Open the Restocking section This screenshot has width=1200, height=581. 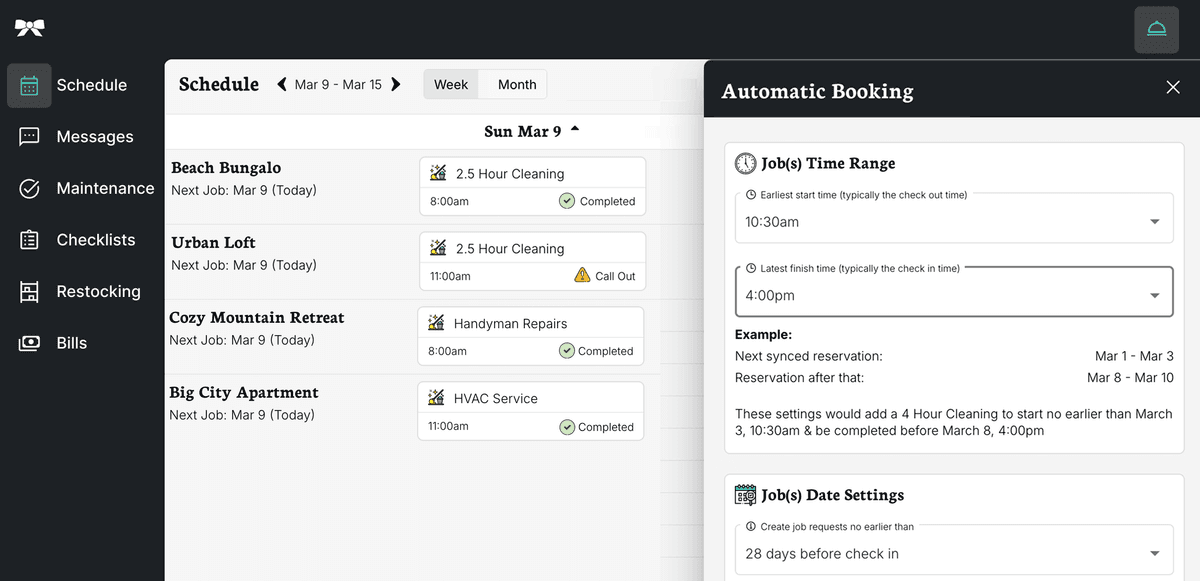pyautogui.click(x=29, y=291)
